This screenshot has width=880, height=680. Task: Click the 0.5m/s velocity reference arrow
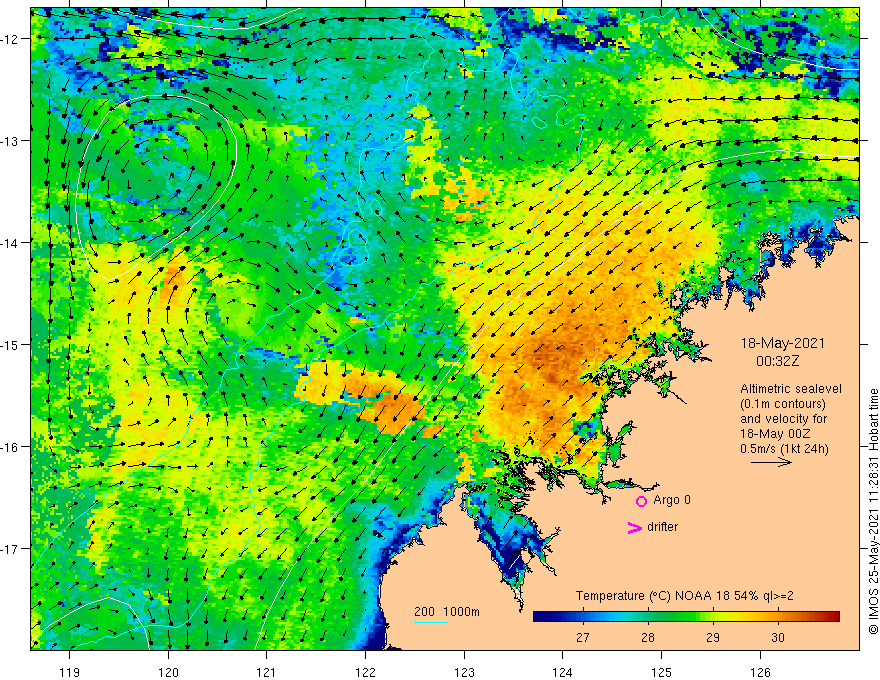pos(771,462)
